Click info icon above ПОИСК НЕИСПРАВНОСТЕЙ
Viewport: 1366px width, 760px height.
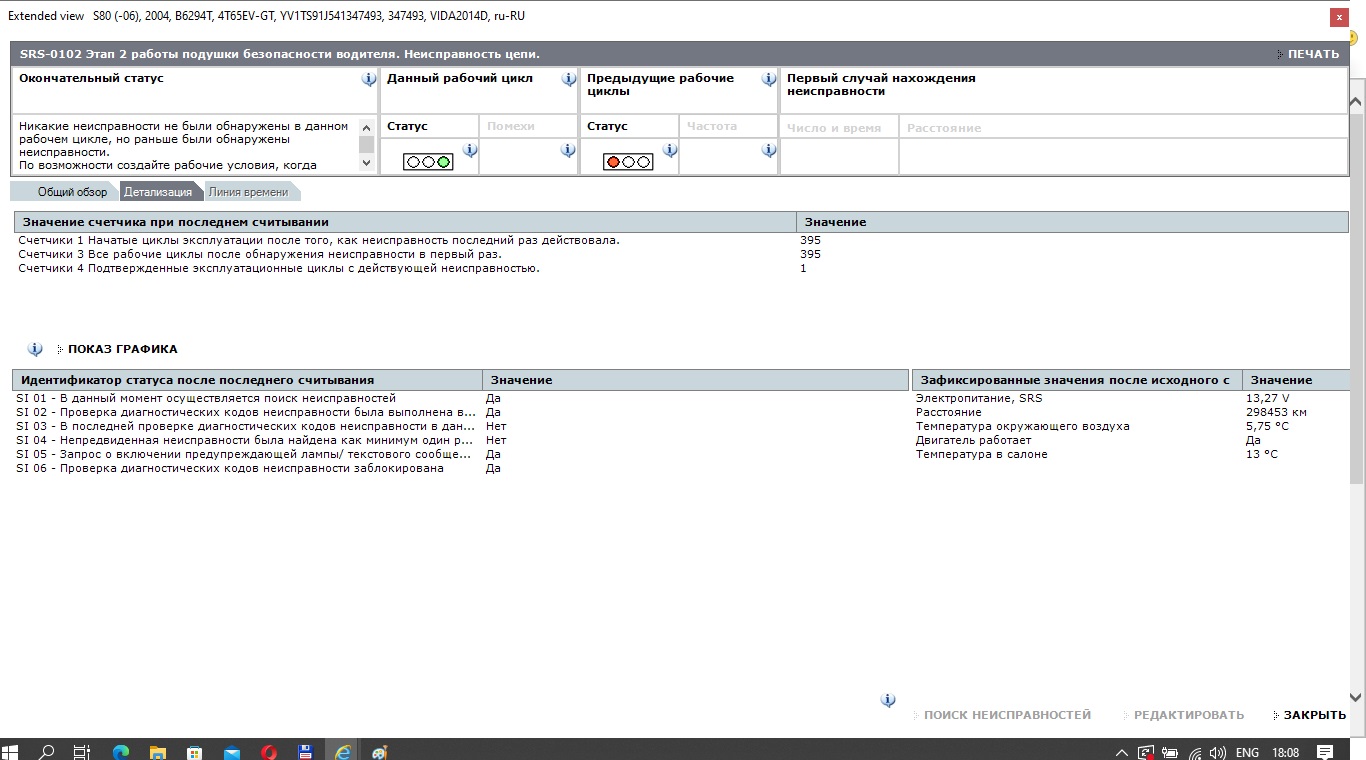[888, 701]
